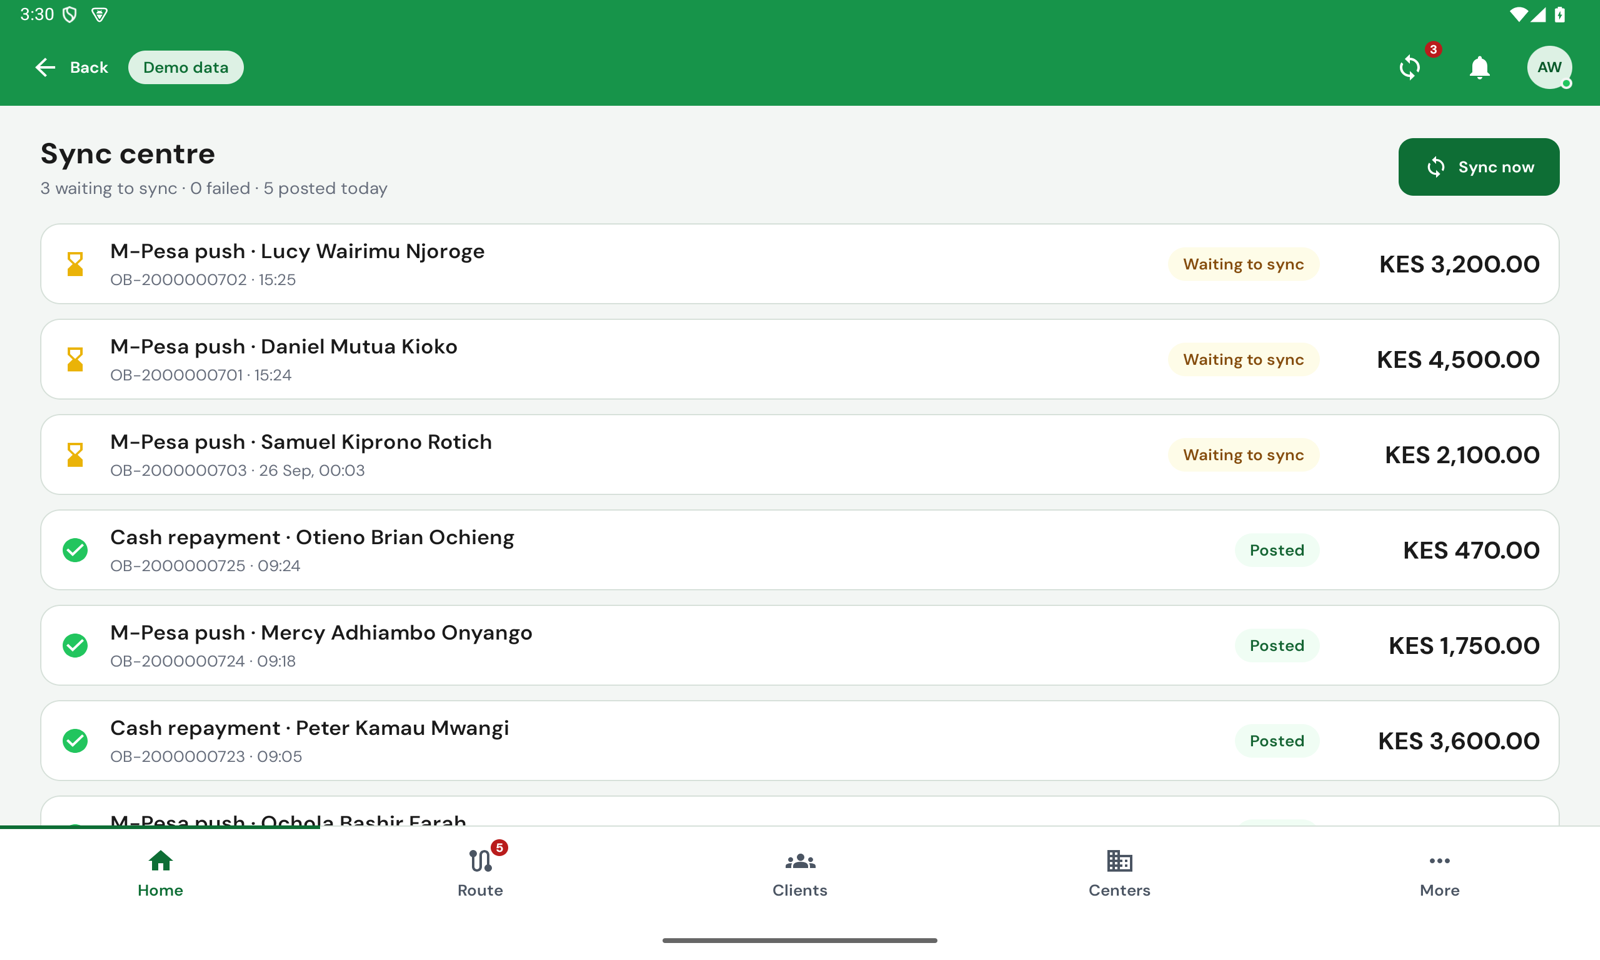This screenshot has height=960, width=1600.
Task: Click Posted badge for Peter Kamau Mwangi
Action: 1277,741
